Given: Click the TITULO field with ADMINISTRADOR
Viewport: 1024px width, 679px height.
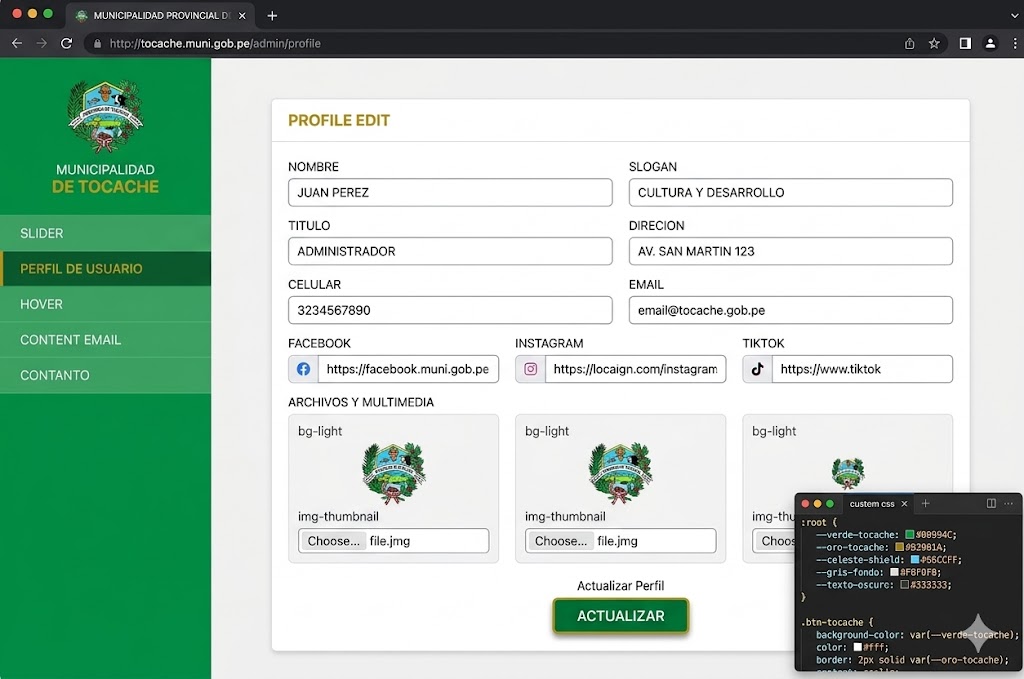Looking at the screenshot, I should (450, 251).
